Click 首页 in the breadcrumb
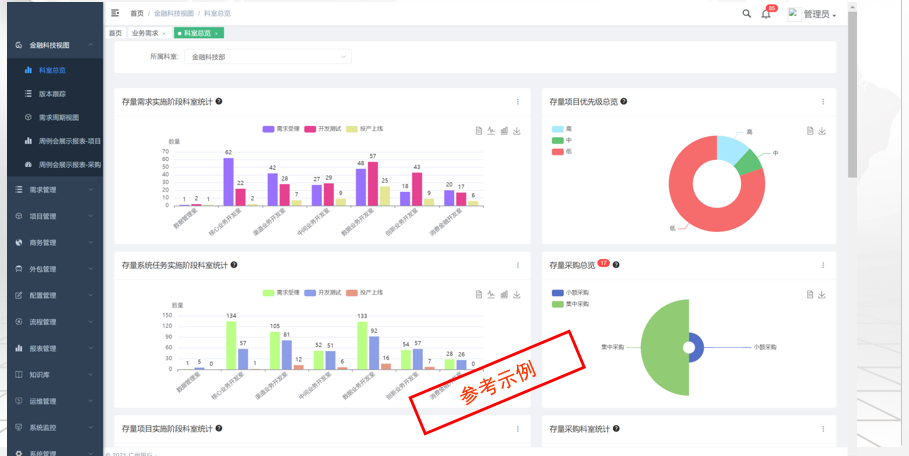Image resolution: width=909 pixels, height=456 pixels. click(136, 14)
